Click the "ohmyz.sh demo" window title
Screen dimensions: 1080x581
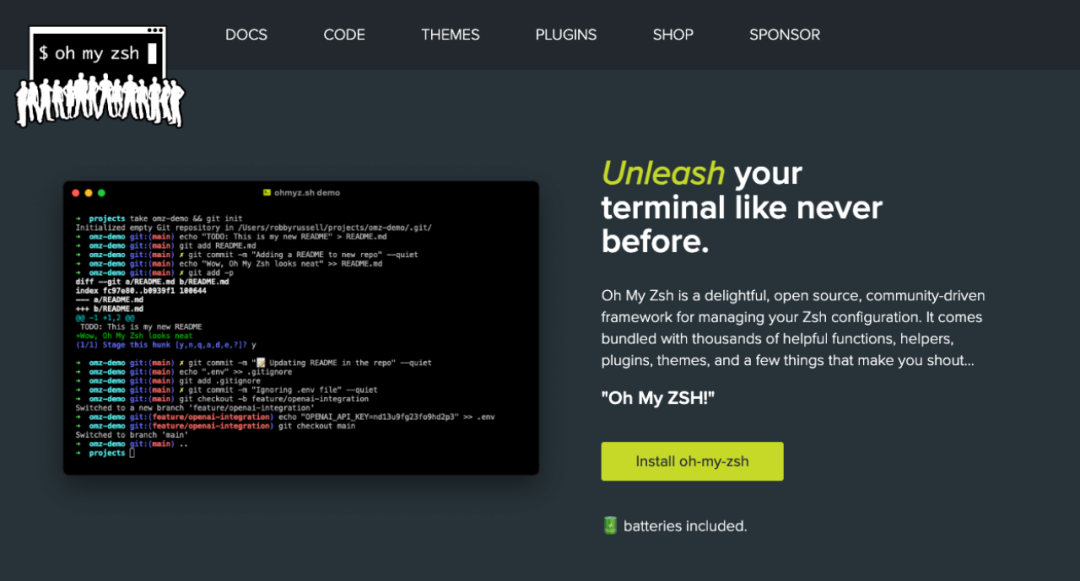point(307,193)
